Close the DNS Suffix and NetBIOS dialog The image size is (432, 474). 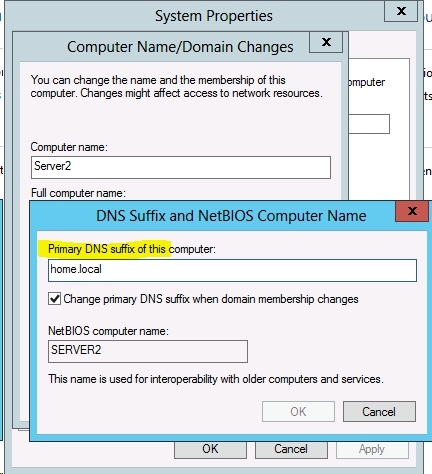[x=412, y=211]
